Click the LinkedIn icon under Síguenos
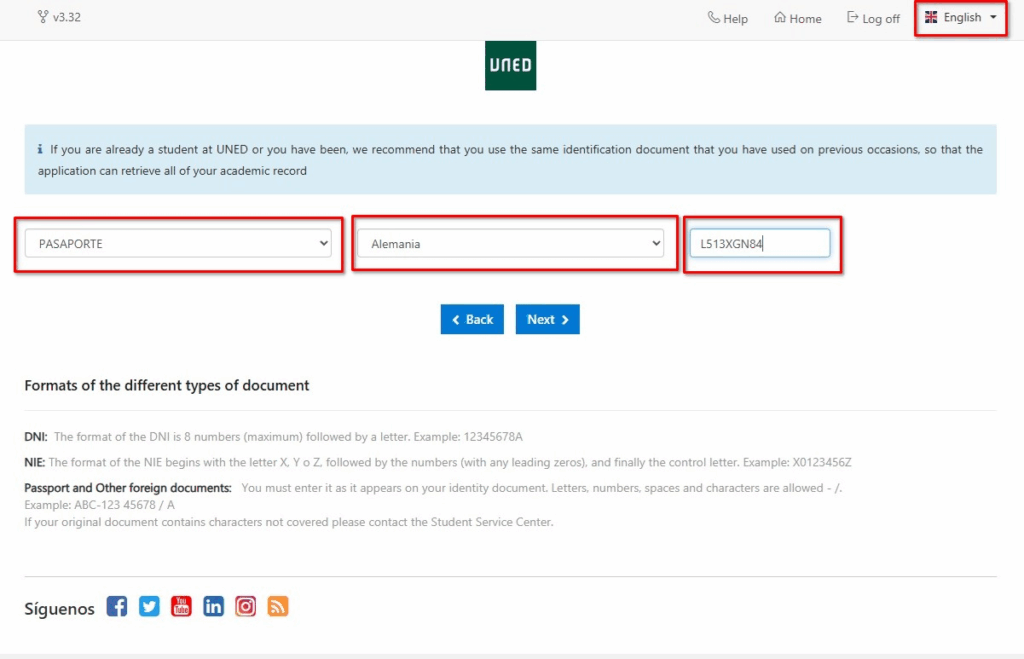The image size is (1024, 659). click(213, 606)
